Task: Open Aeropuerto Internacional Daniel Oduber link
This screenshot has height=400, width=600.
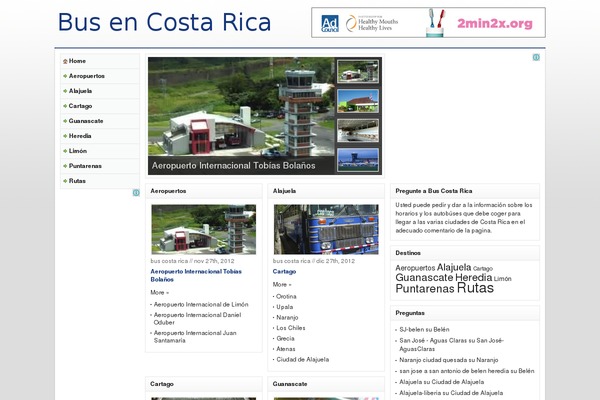Action: point(197,319)
